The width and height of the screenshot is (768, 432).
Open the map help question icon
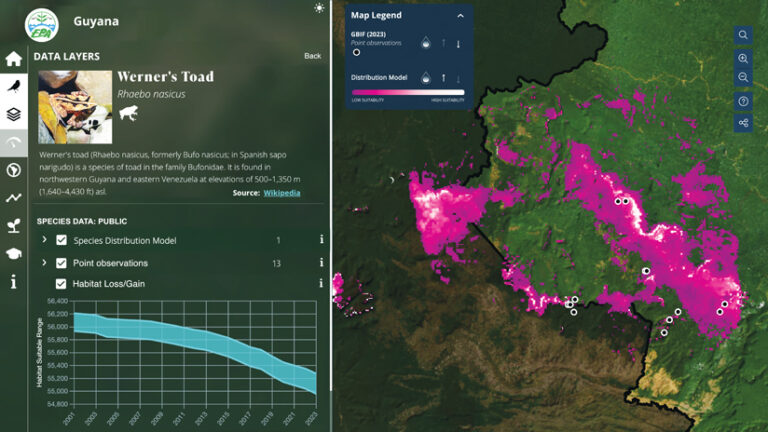[743, 101]
